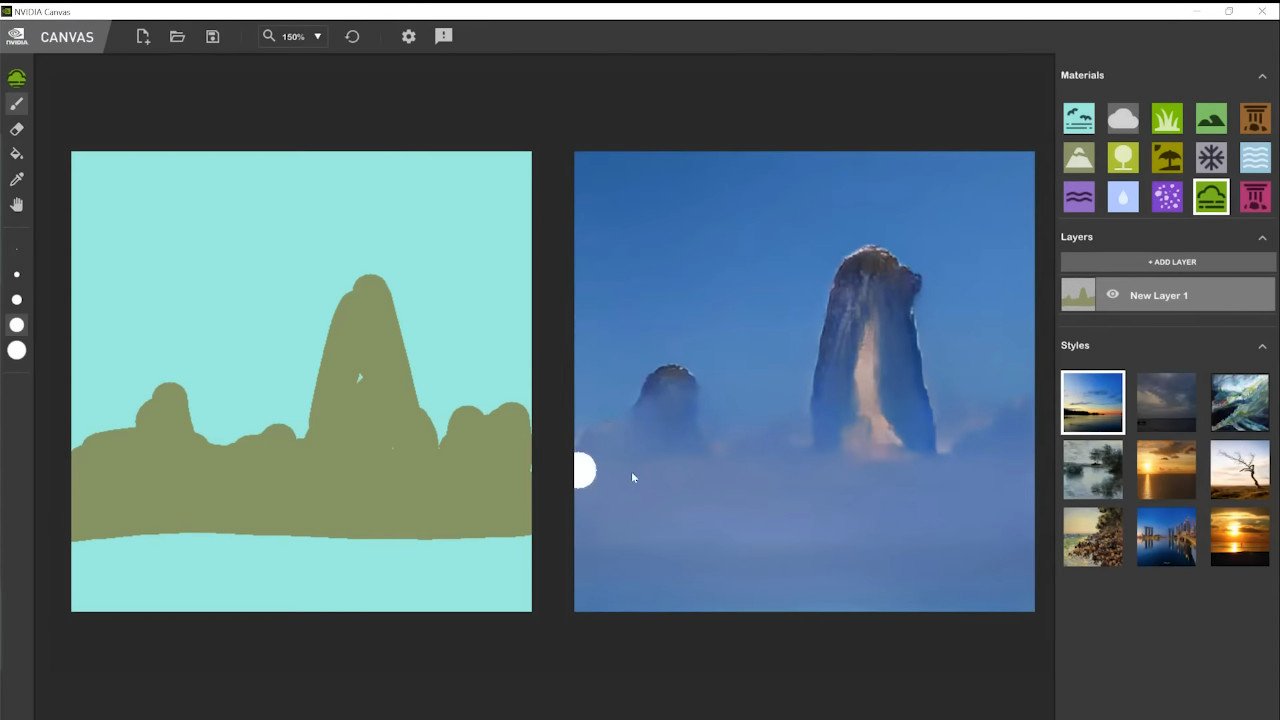Viewport: 1280px width, 720px height.
Task: Select the Eyedropper tool
Action: coord(16,179)
